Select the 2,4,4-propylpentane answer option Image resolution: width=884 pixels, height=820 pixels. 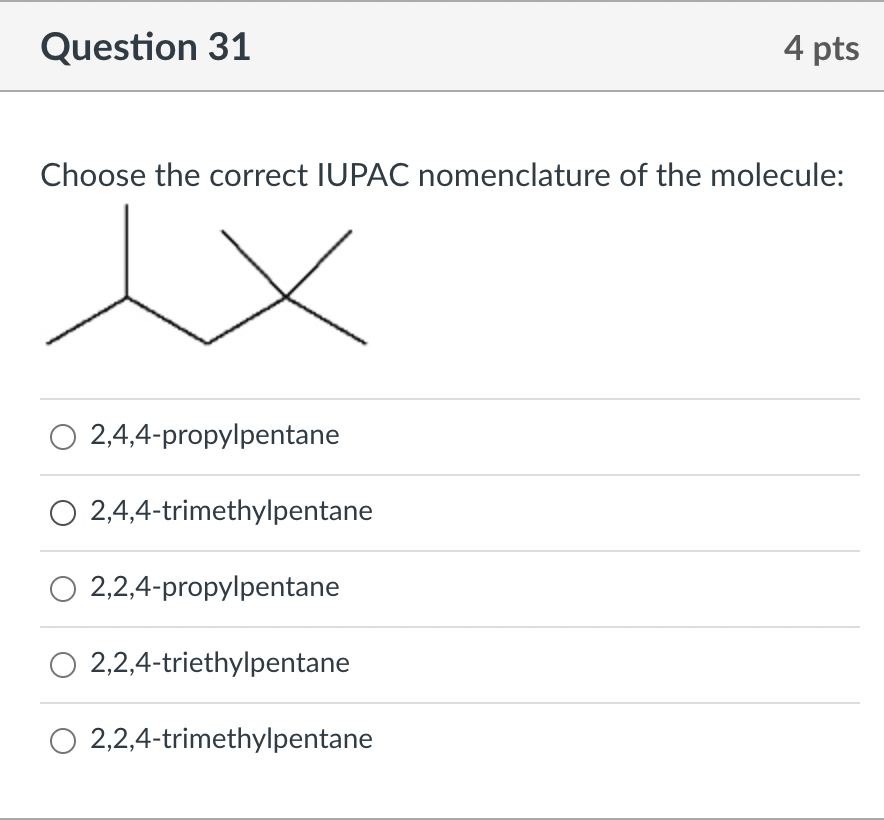[63, 436]
